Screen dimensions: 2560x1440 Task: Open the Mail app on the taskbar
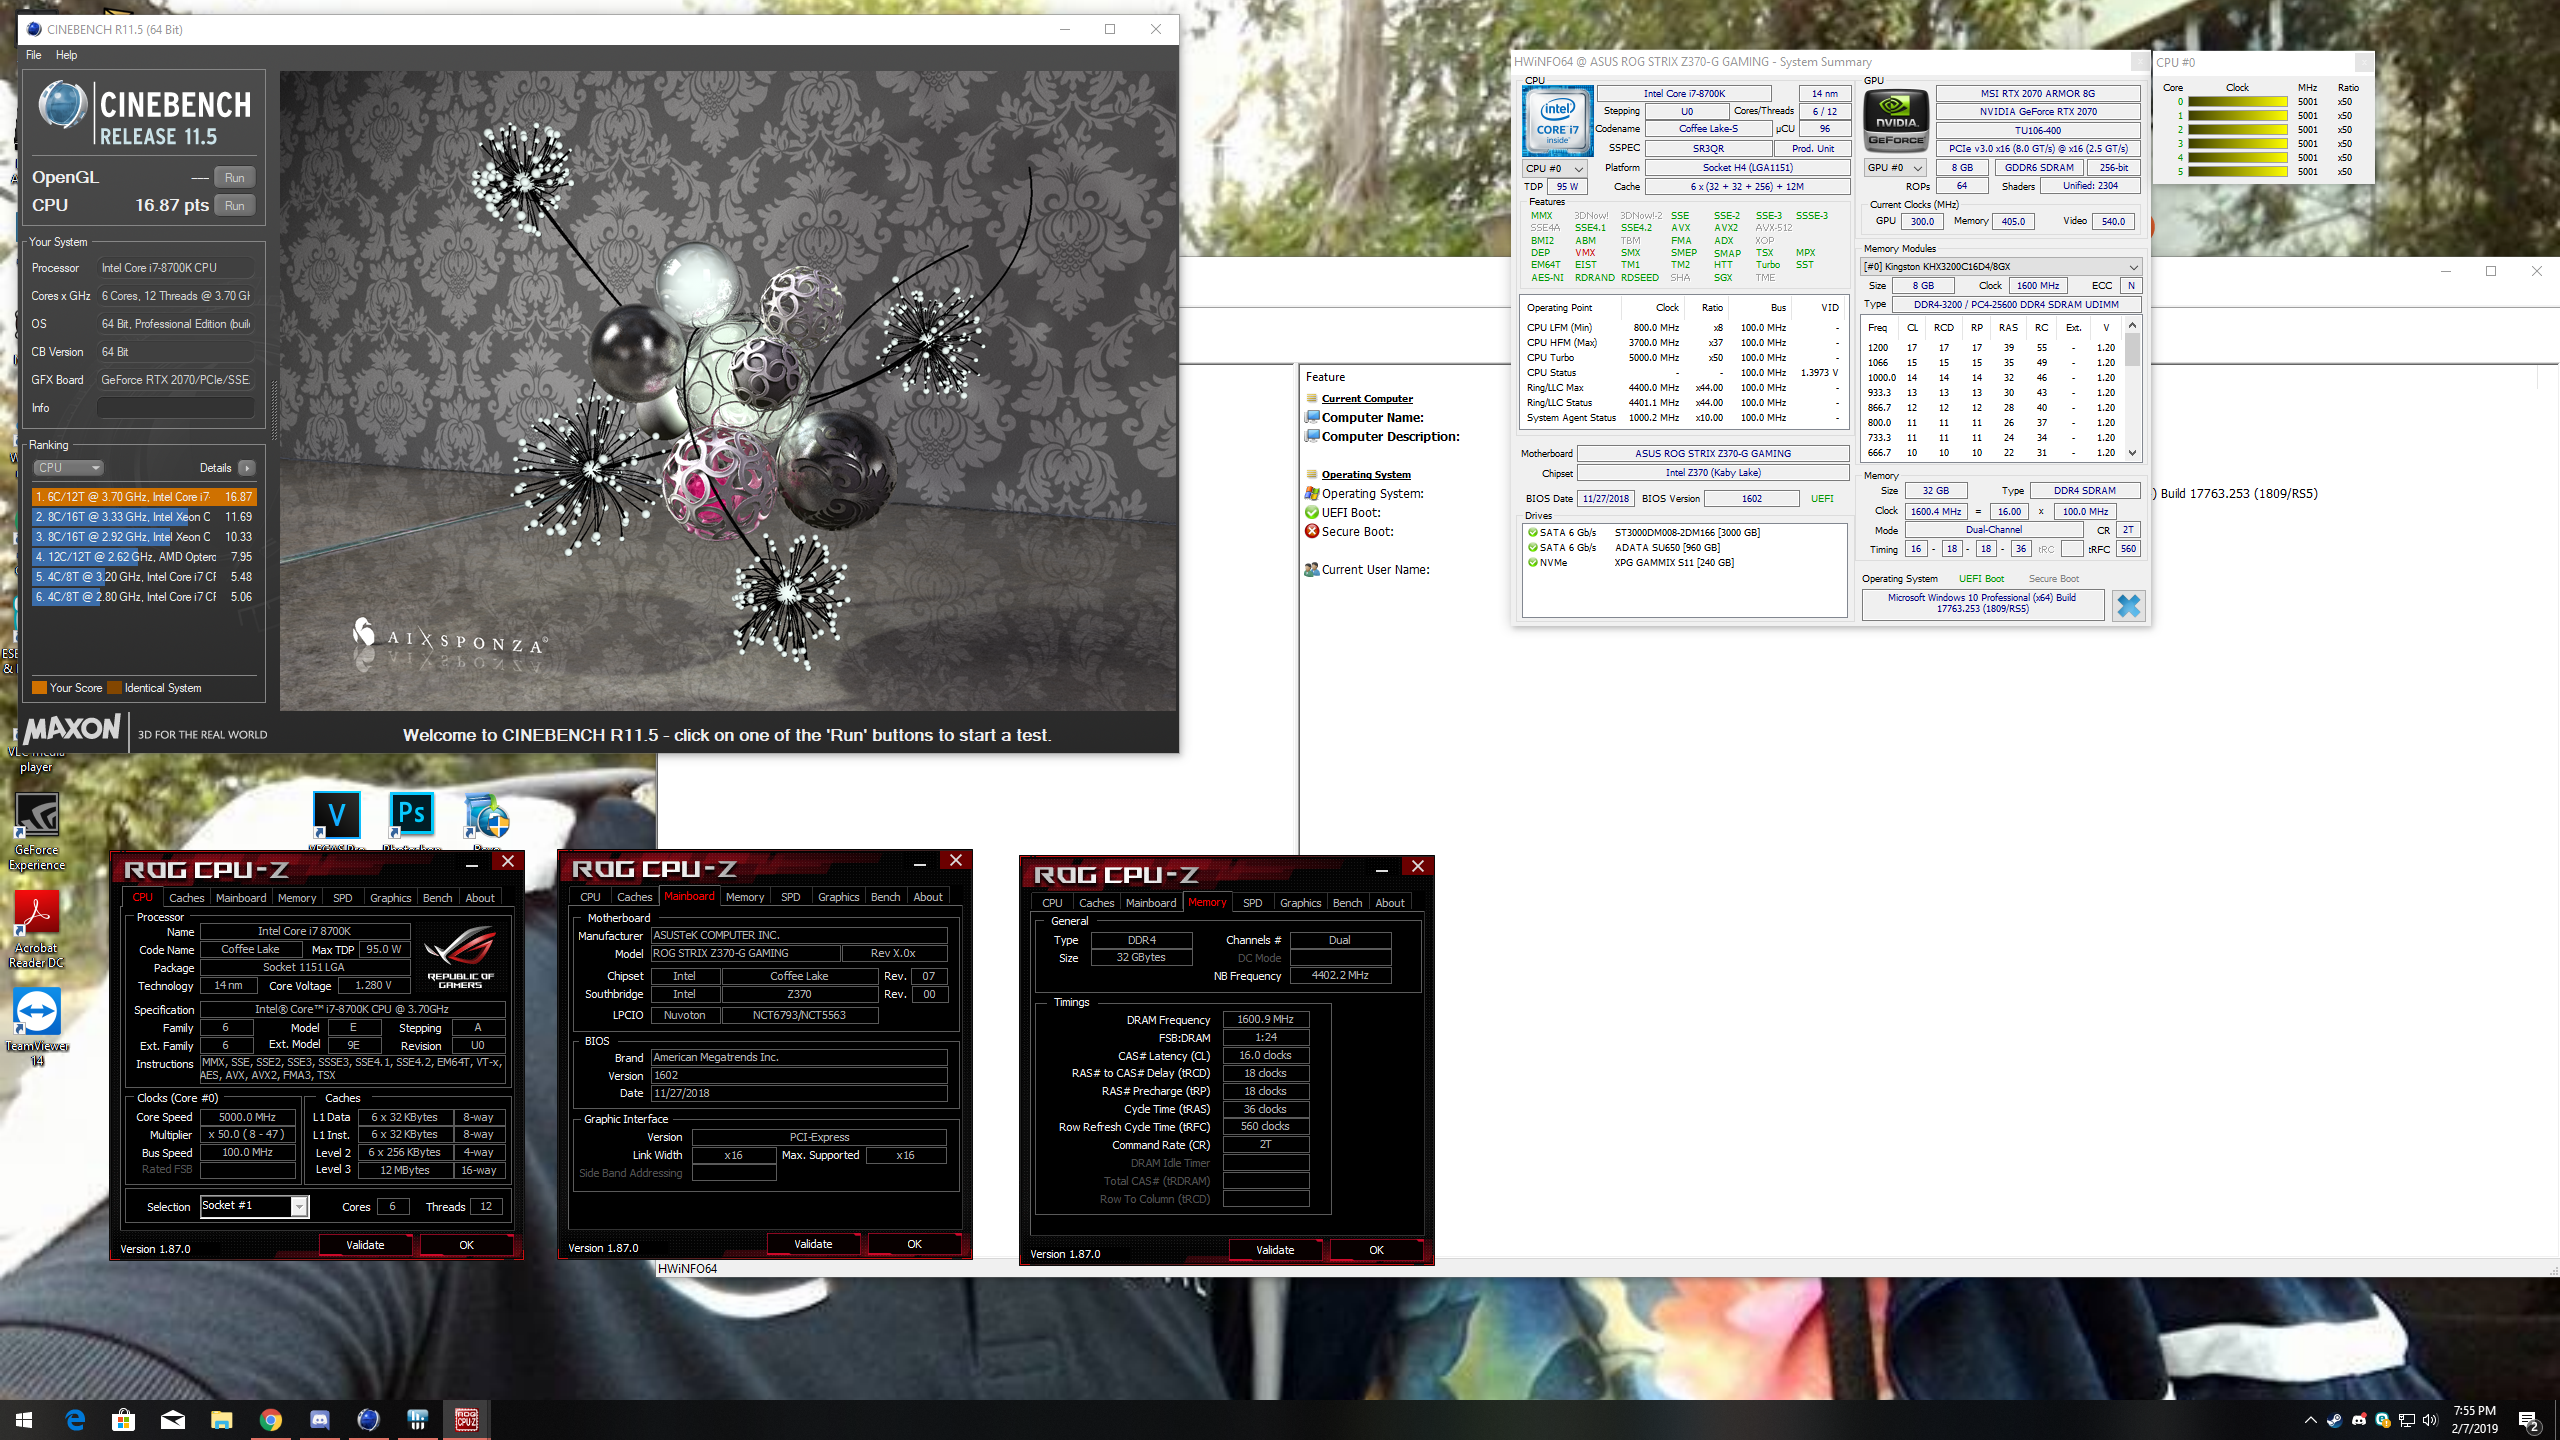click(x=172, y=1419)
